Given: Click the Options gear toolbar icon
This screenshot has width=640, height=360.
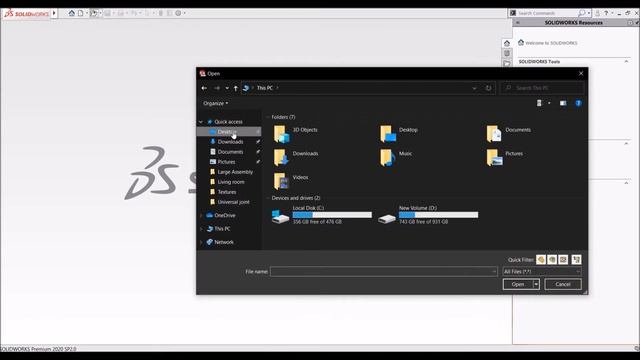Looking at the screenshot, I should coord(178,13).
